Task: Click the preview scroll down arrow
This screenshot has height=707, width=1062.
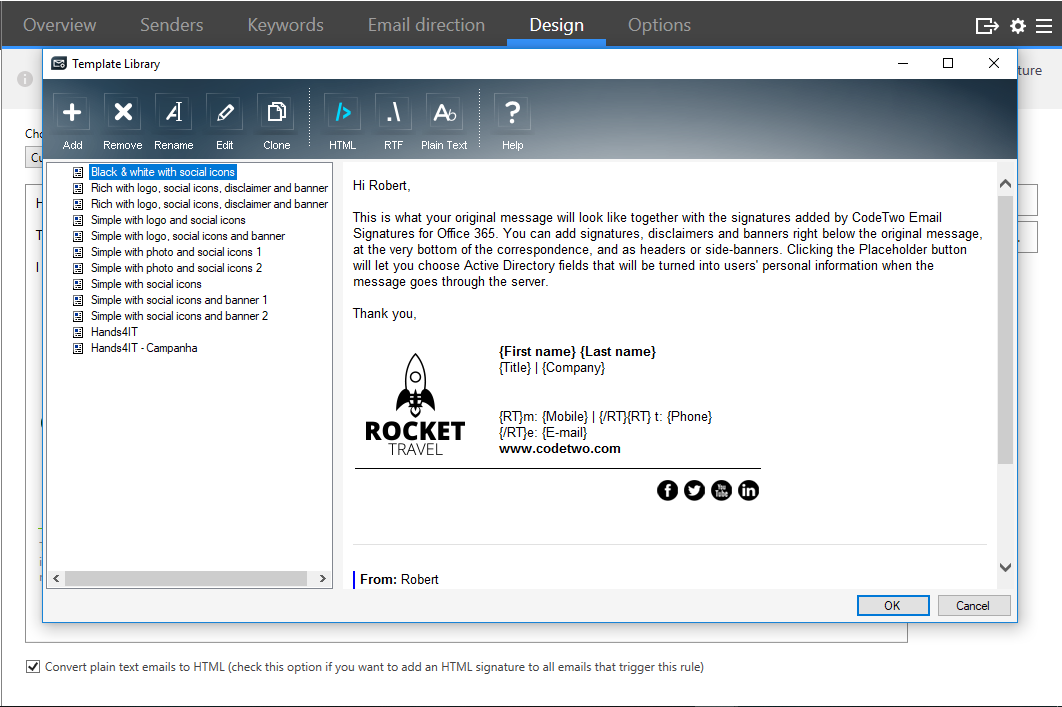Action: coord(1005,567)
